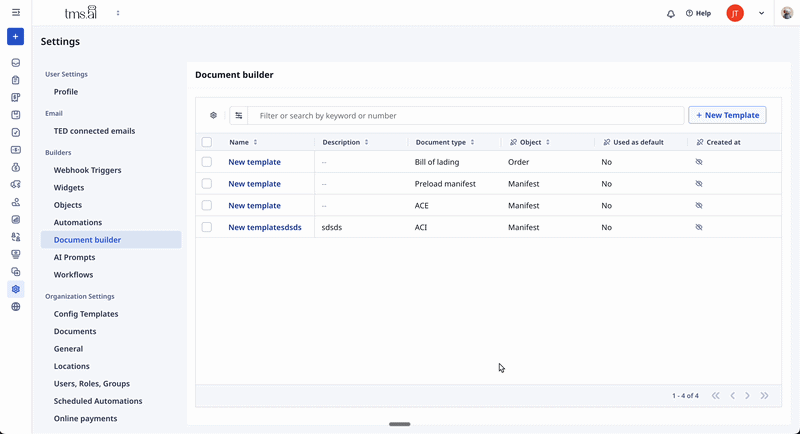
Task: Click hidden icon in Preload manifest row
Action: point(699,184)
